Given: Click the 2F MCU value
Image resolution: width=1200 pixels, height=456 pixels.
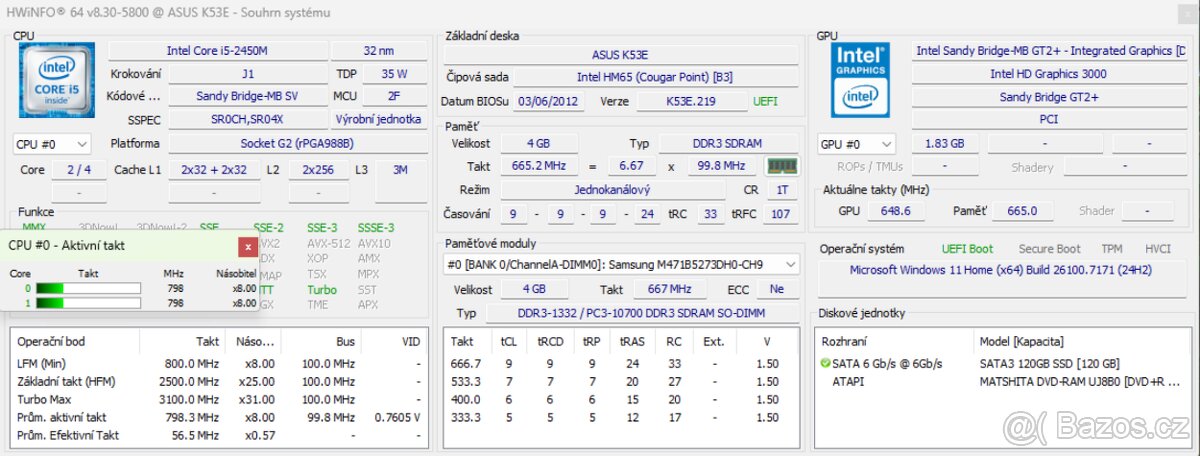Looking at the screenshot, I should coord(394,97).
